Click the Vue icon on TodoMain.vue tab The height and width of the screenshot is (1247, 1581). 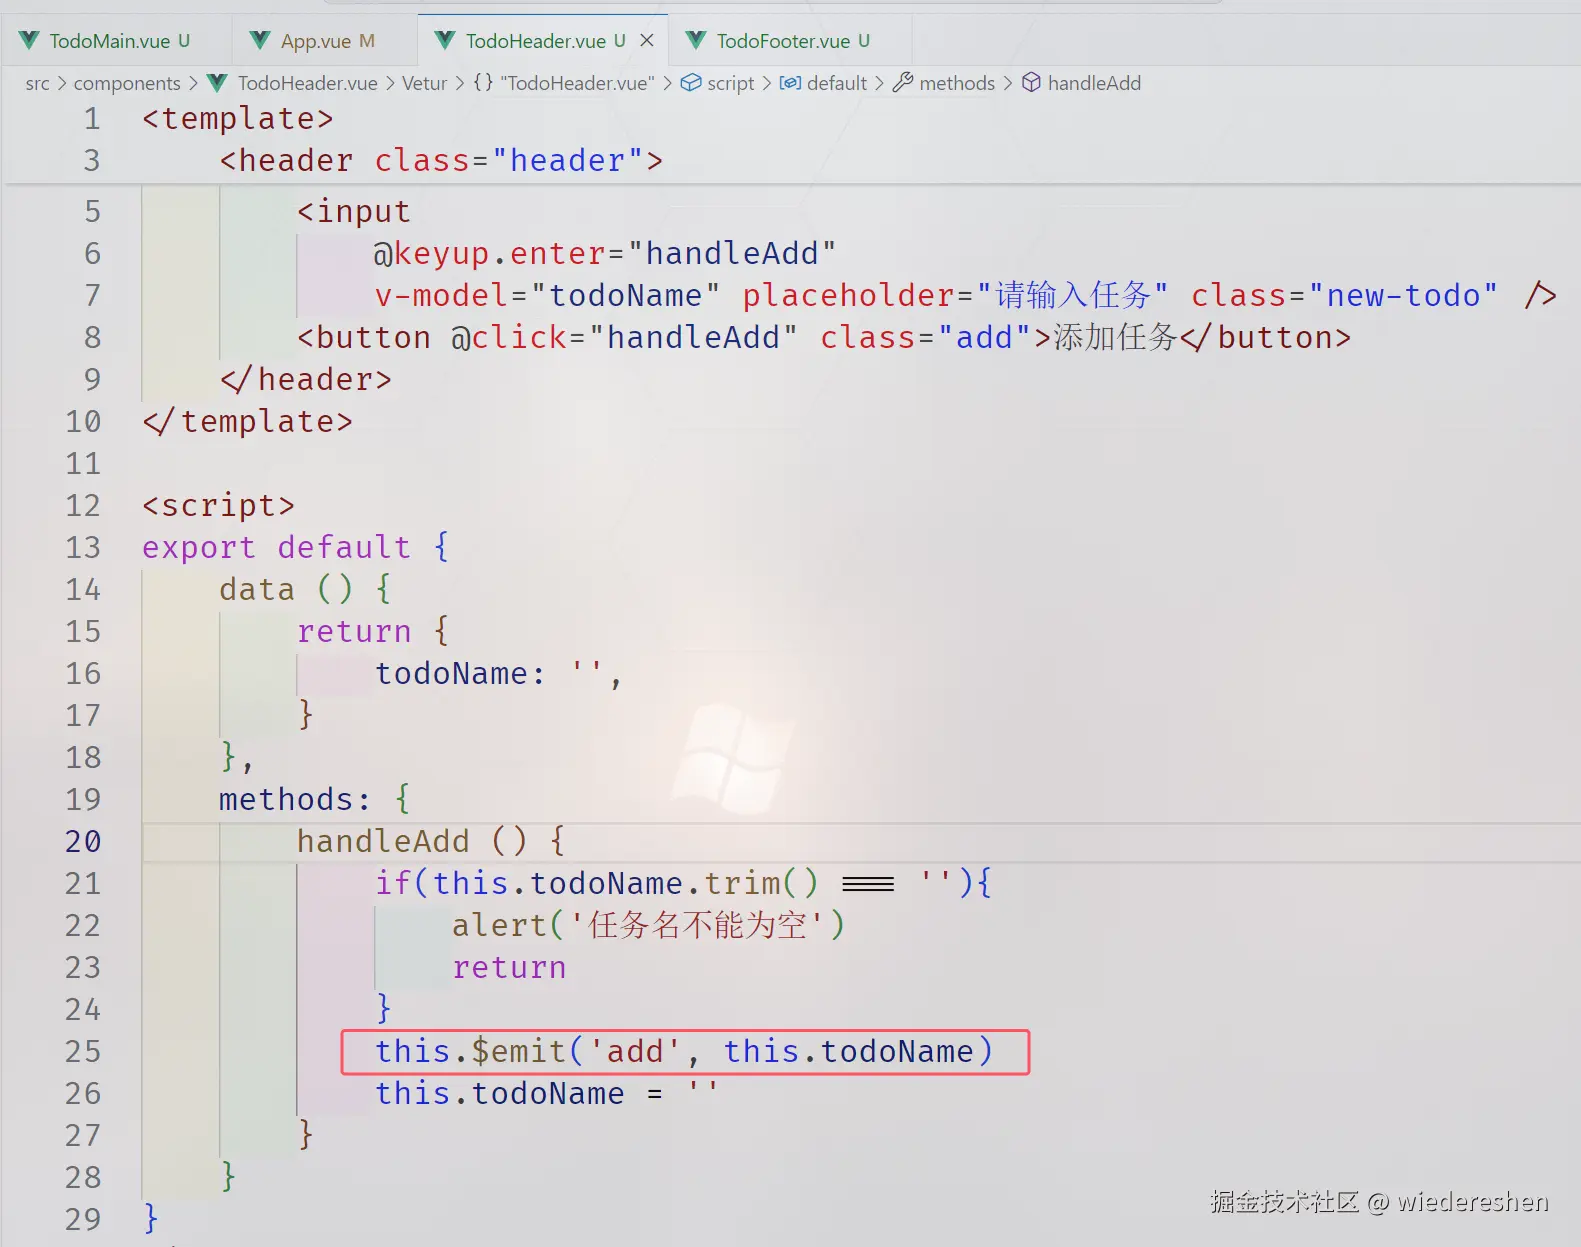coord(30,40)
